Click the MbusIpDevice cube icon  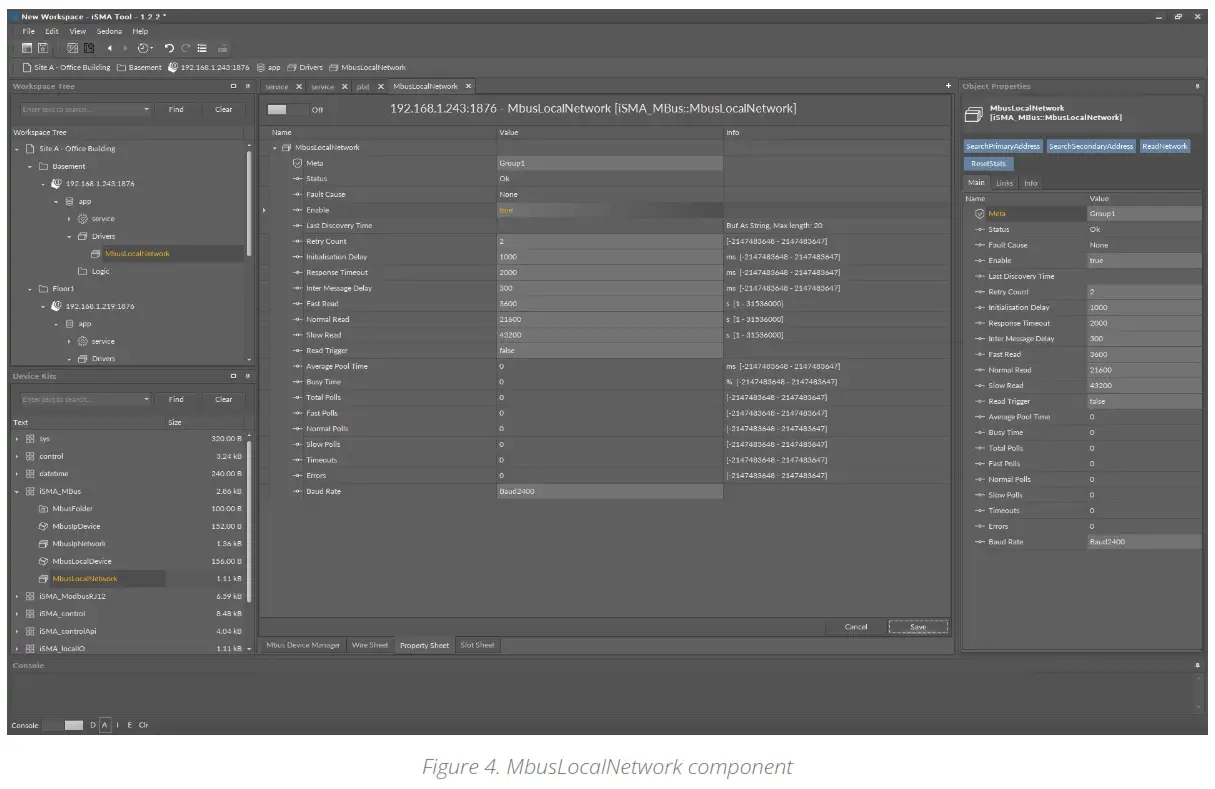tap(44, 526)
